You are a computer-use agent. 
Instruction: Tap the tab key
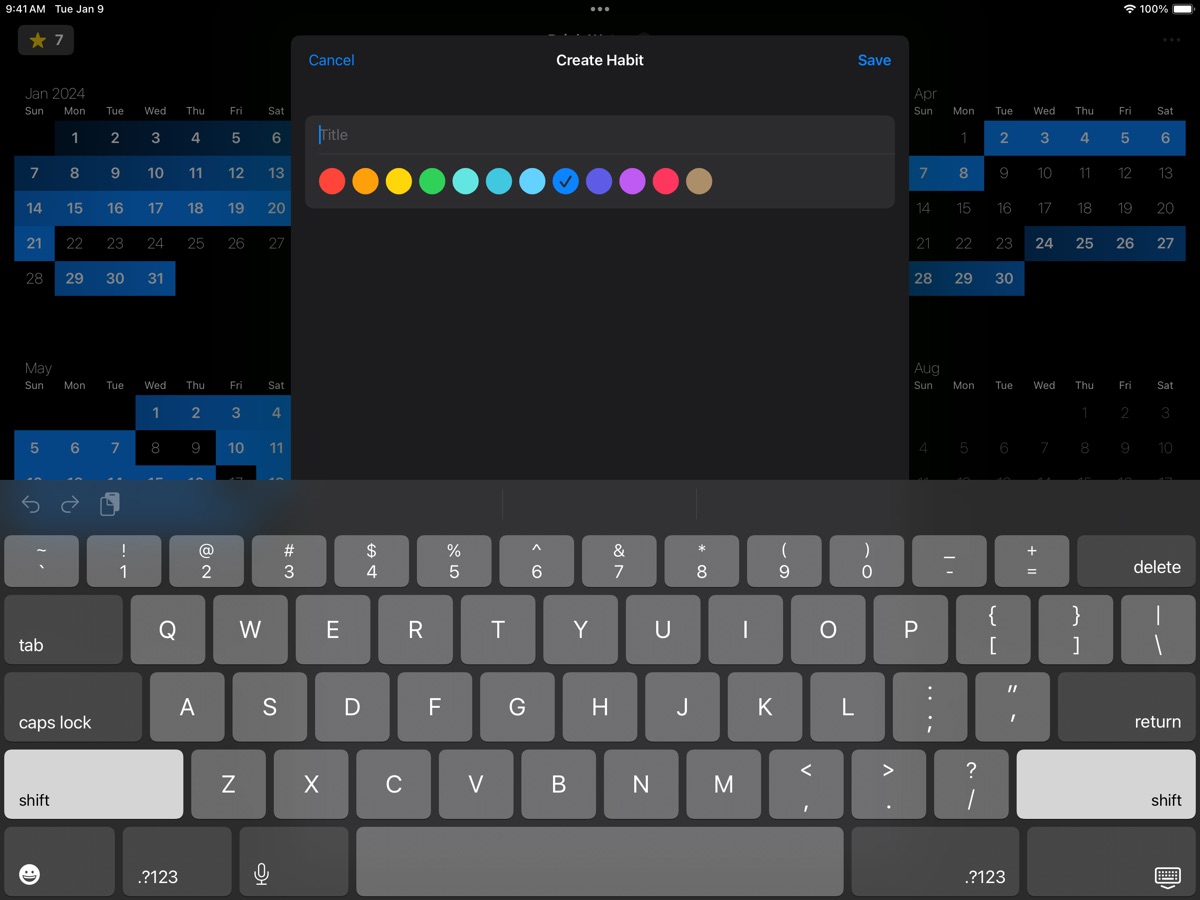[64, 629]
